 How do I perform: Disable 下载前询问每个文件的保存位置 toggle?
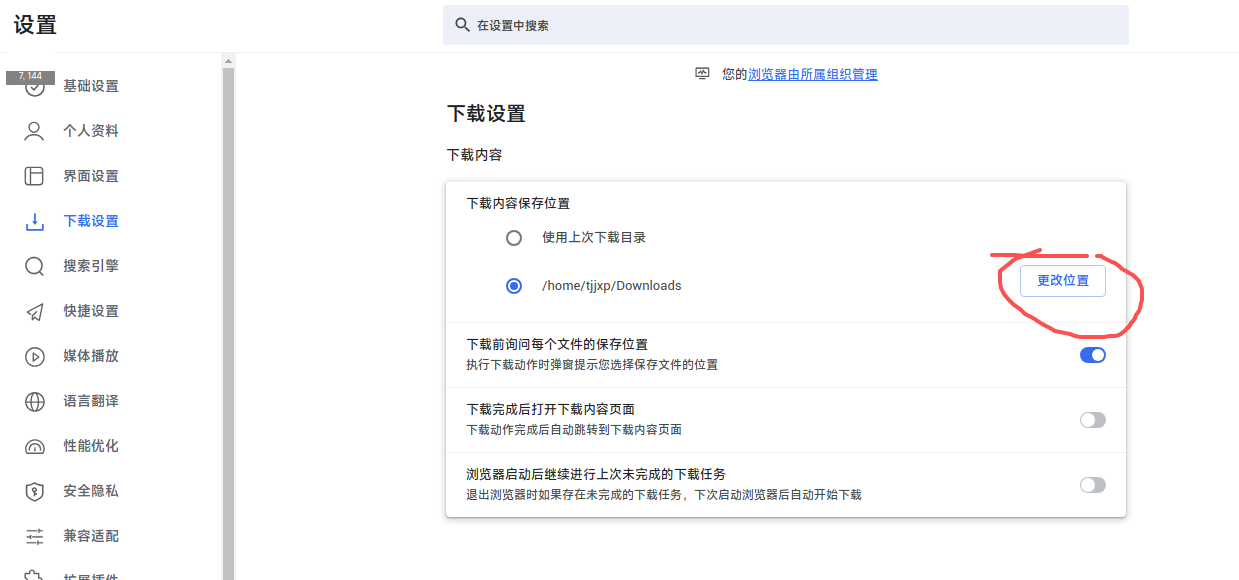click(1093, 355)
